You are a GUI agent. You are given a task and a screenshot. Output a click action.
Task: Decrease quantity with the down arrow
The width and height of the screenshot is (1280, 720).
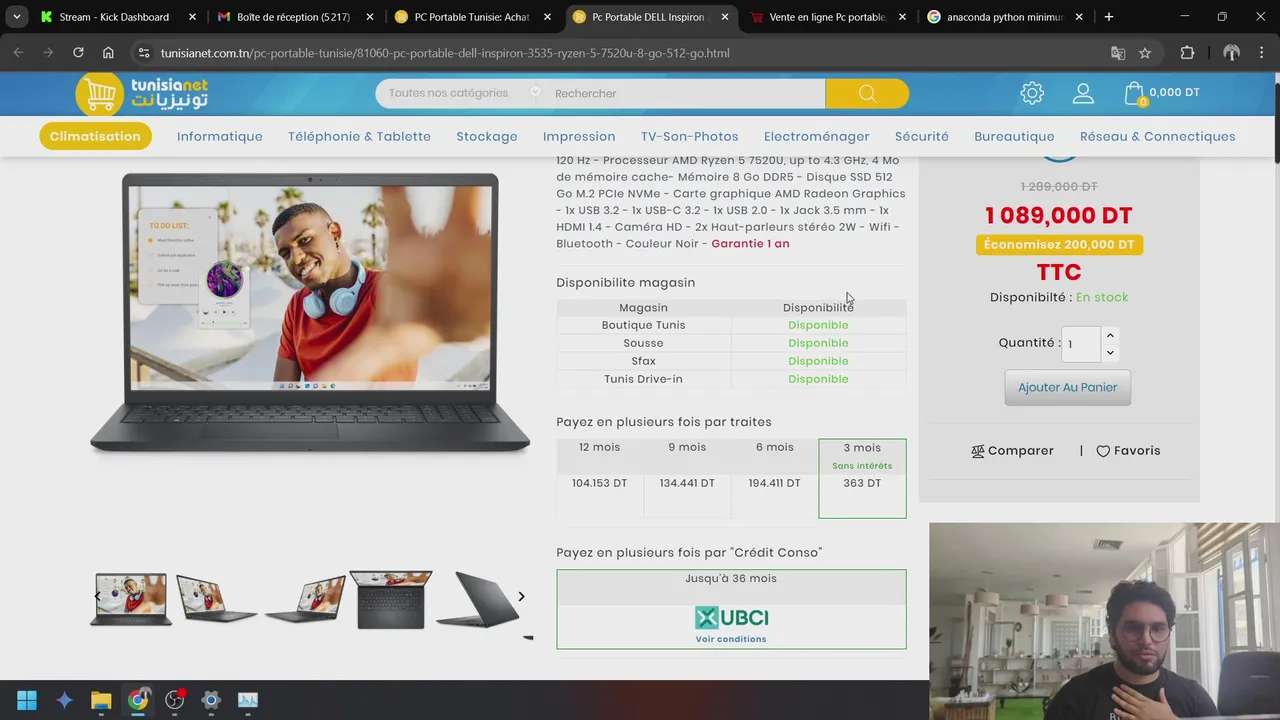1110,352
